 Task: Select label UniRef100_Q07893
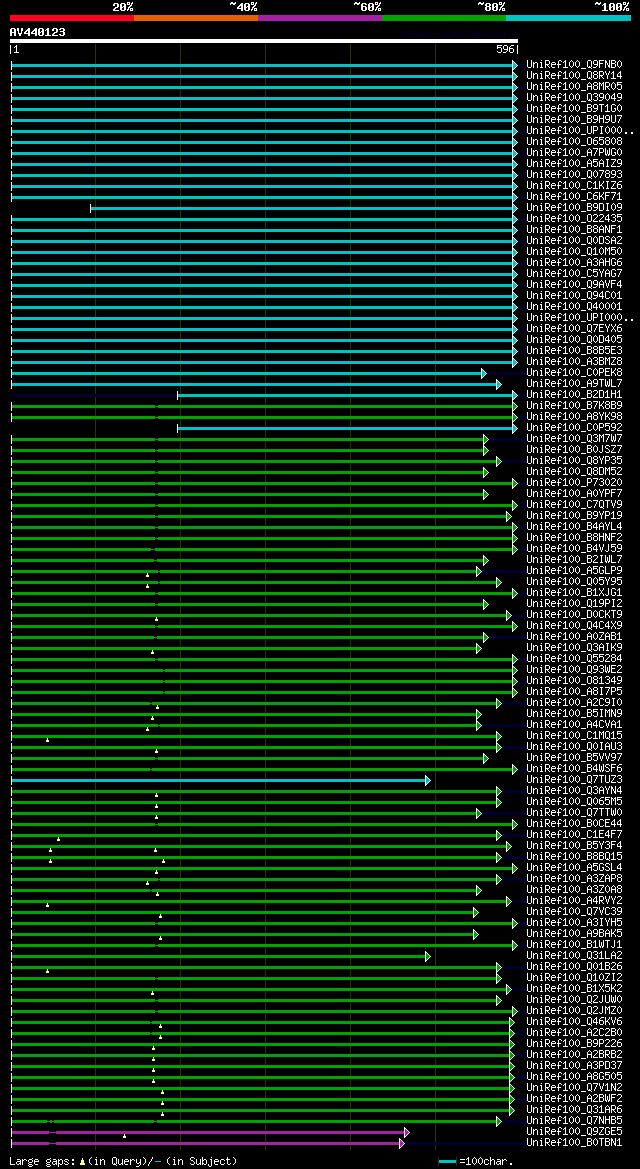pos(574,175)
